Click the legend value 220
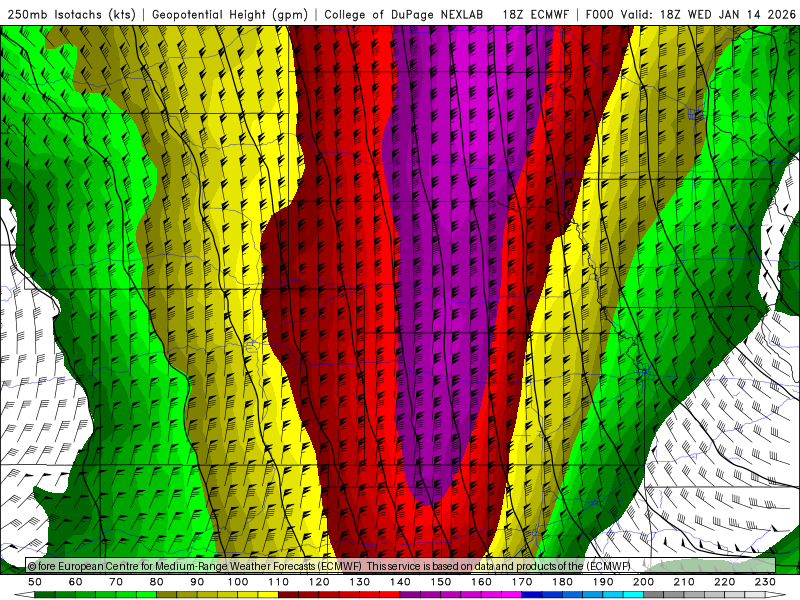Viewport: 800px width, 600px height. coord(724,582)
